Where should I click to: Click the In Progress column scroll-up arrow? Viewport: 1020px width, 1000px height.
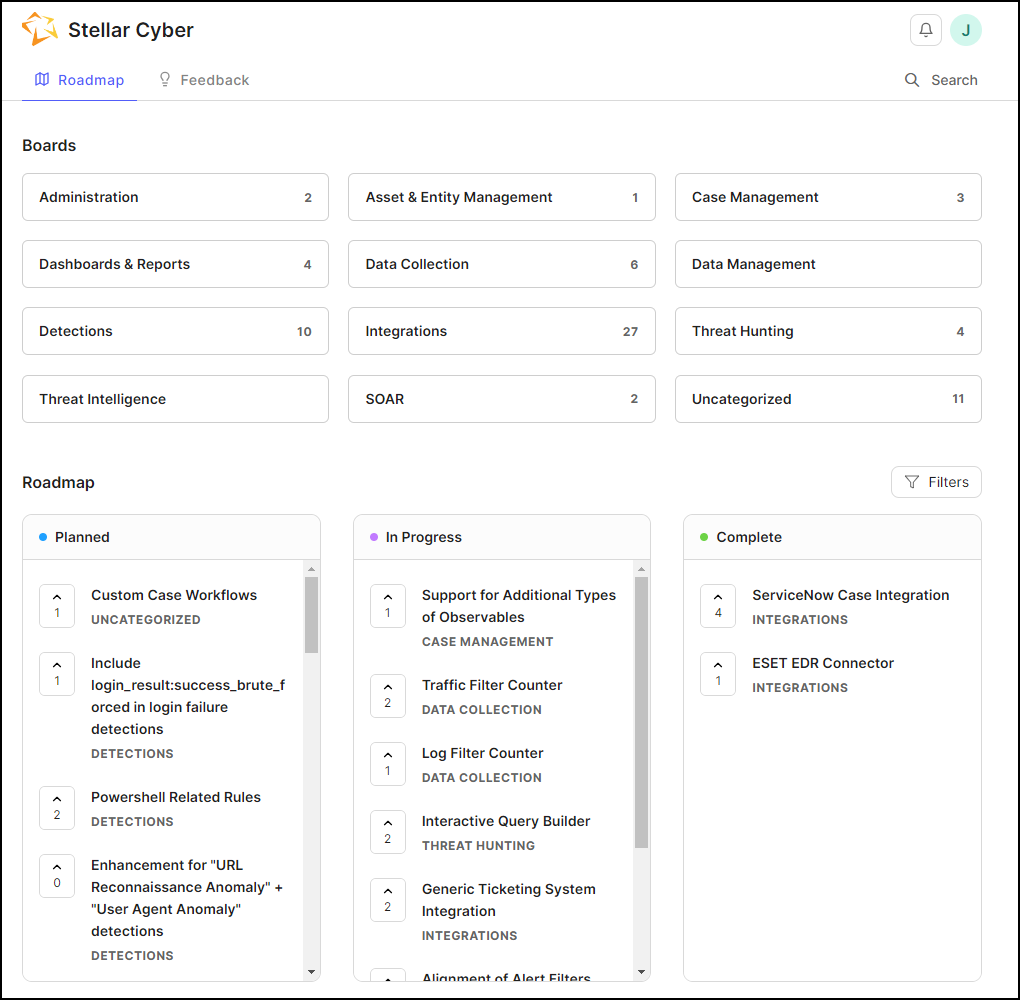point(641,569)
